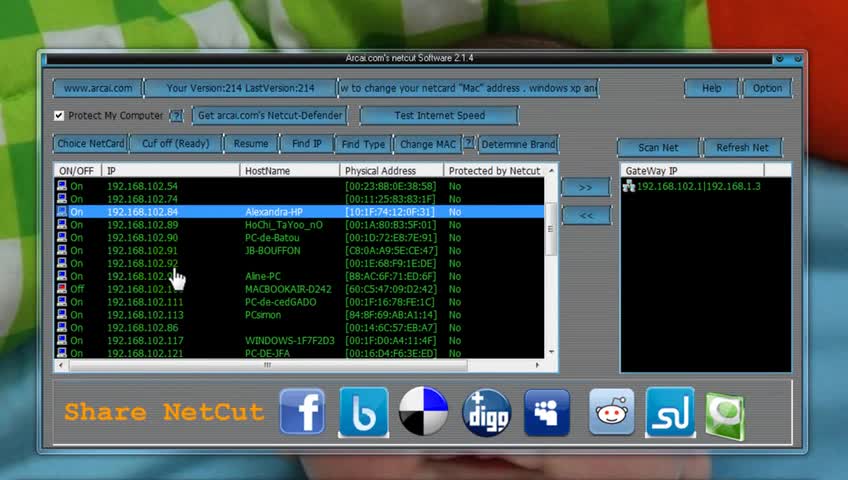Open www.arcai.com link button
Viewport: 848px width, 480px height.
point(98,88)
